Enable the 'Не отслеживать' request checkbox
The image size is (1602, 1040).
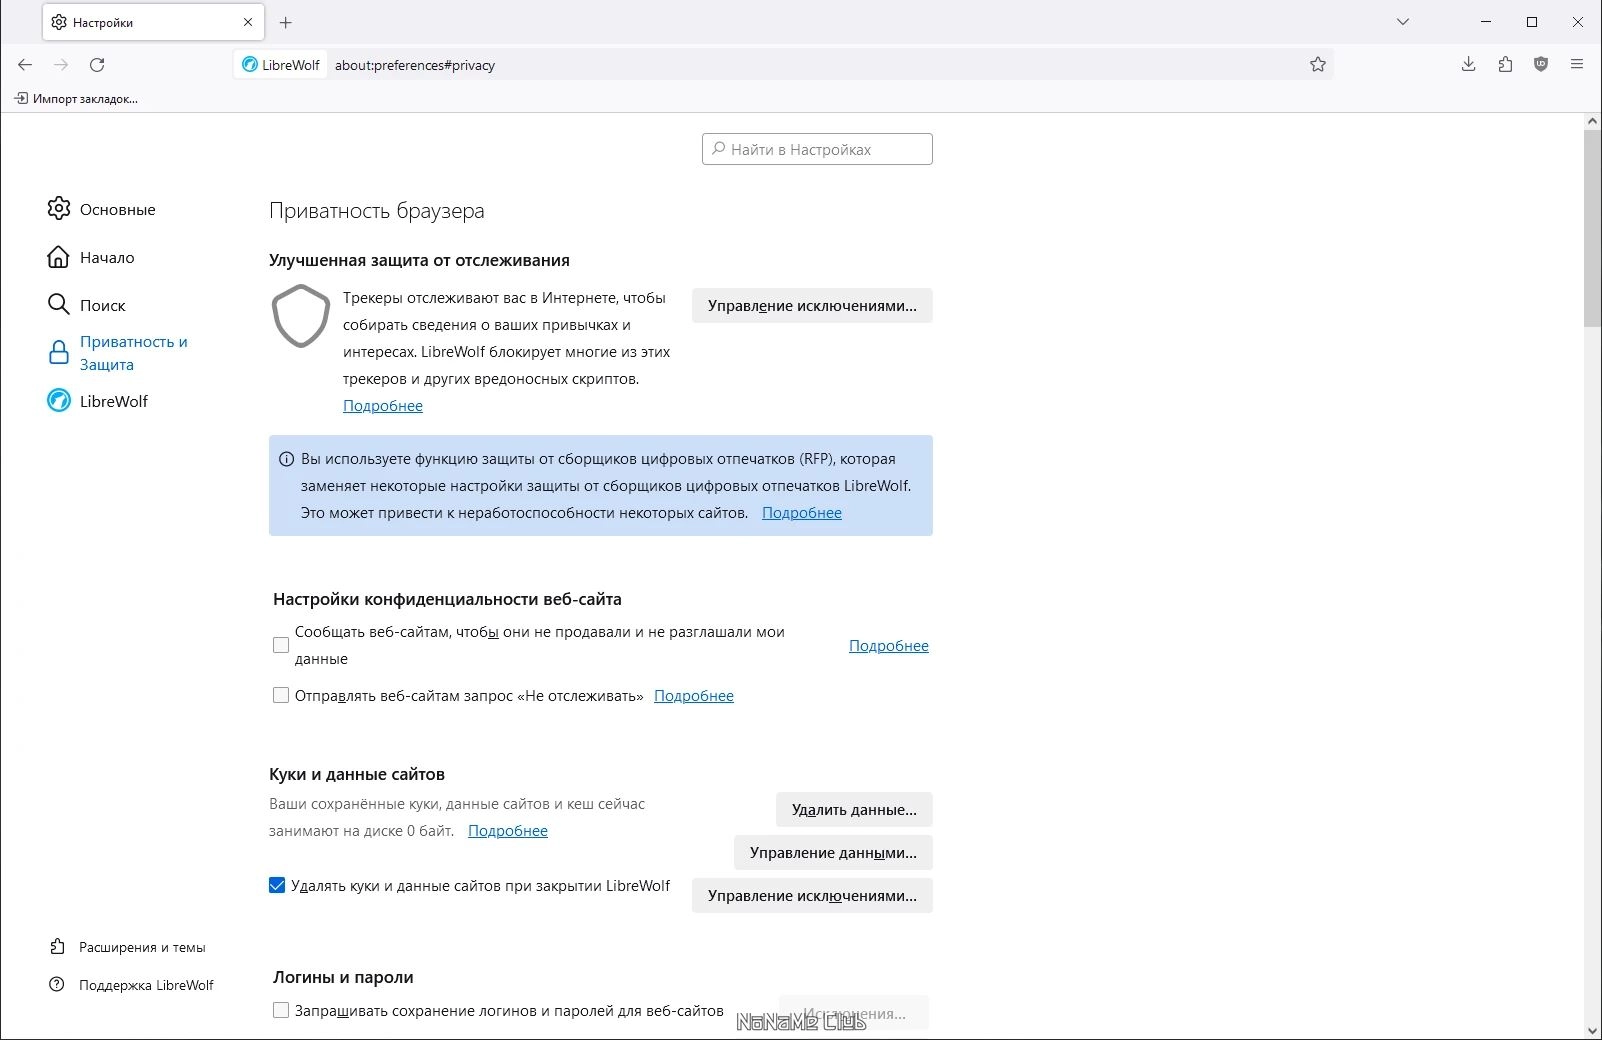coord(281,695)
